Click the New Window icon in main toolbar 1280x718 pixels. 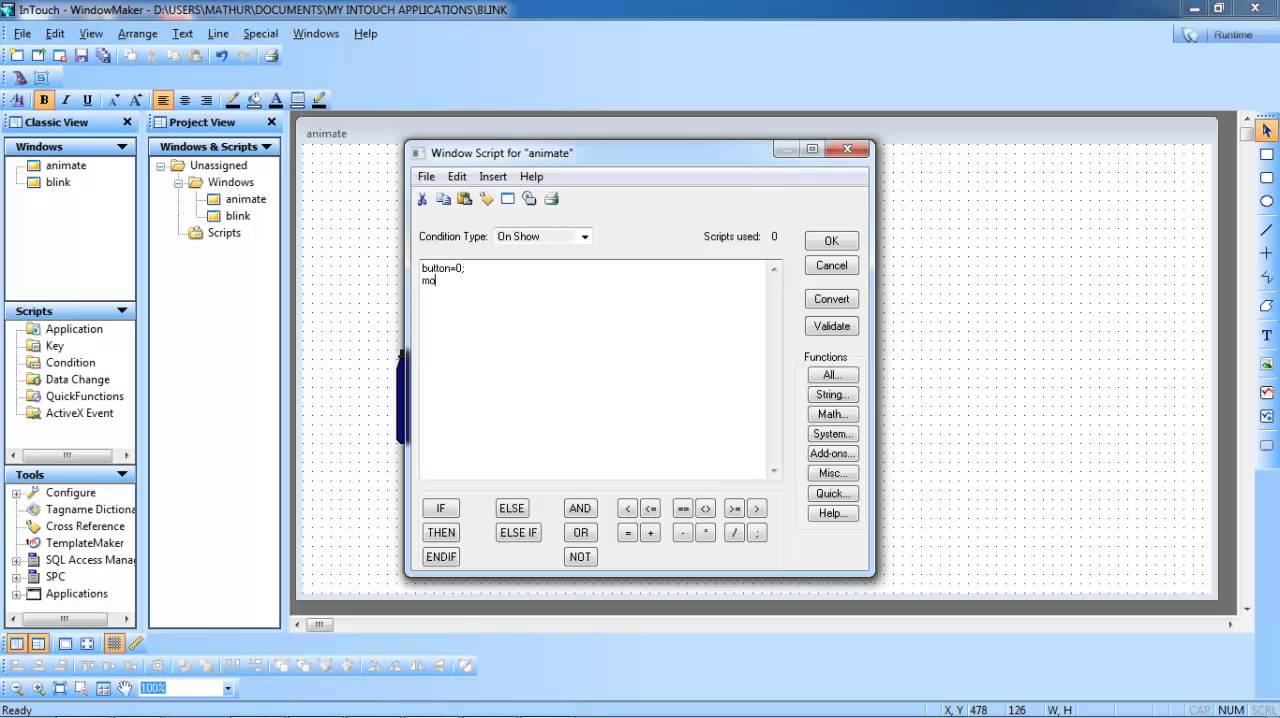click(x=16, y=56)
